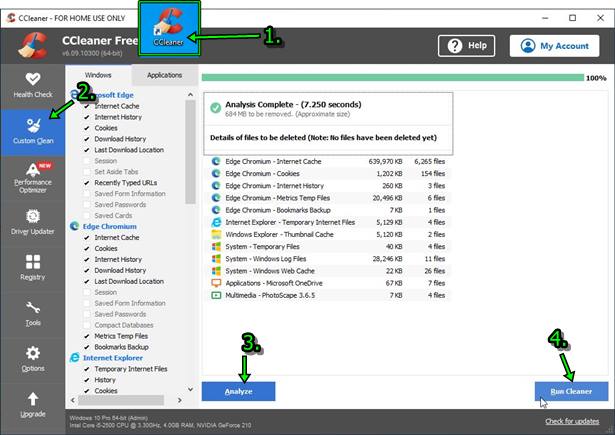Select the Custom Clean sidebar item

click(x=33, y=131)
